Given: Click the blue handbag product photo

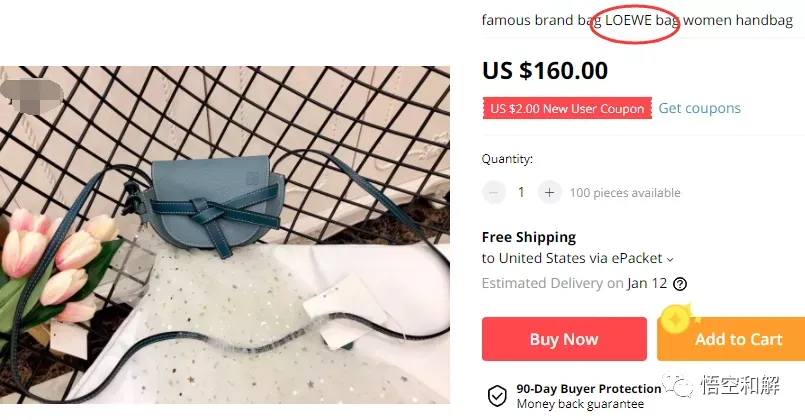Looking at the screenshot, I should click(x=225, y=235).
